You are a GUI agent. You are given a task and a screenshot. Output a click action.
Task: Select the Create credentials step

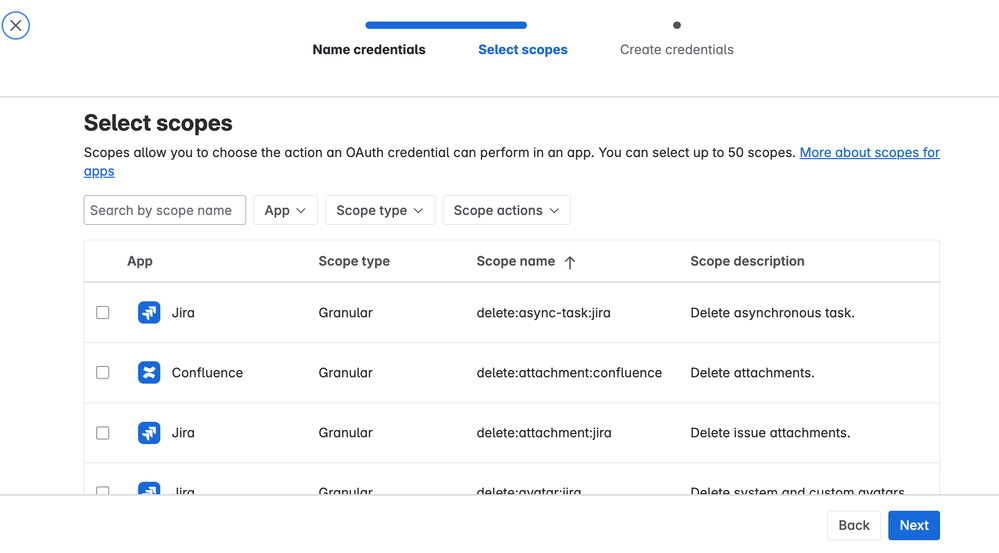point(676,49)
